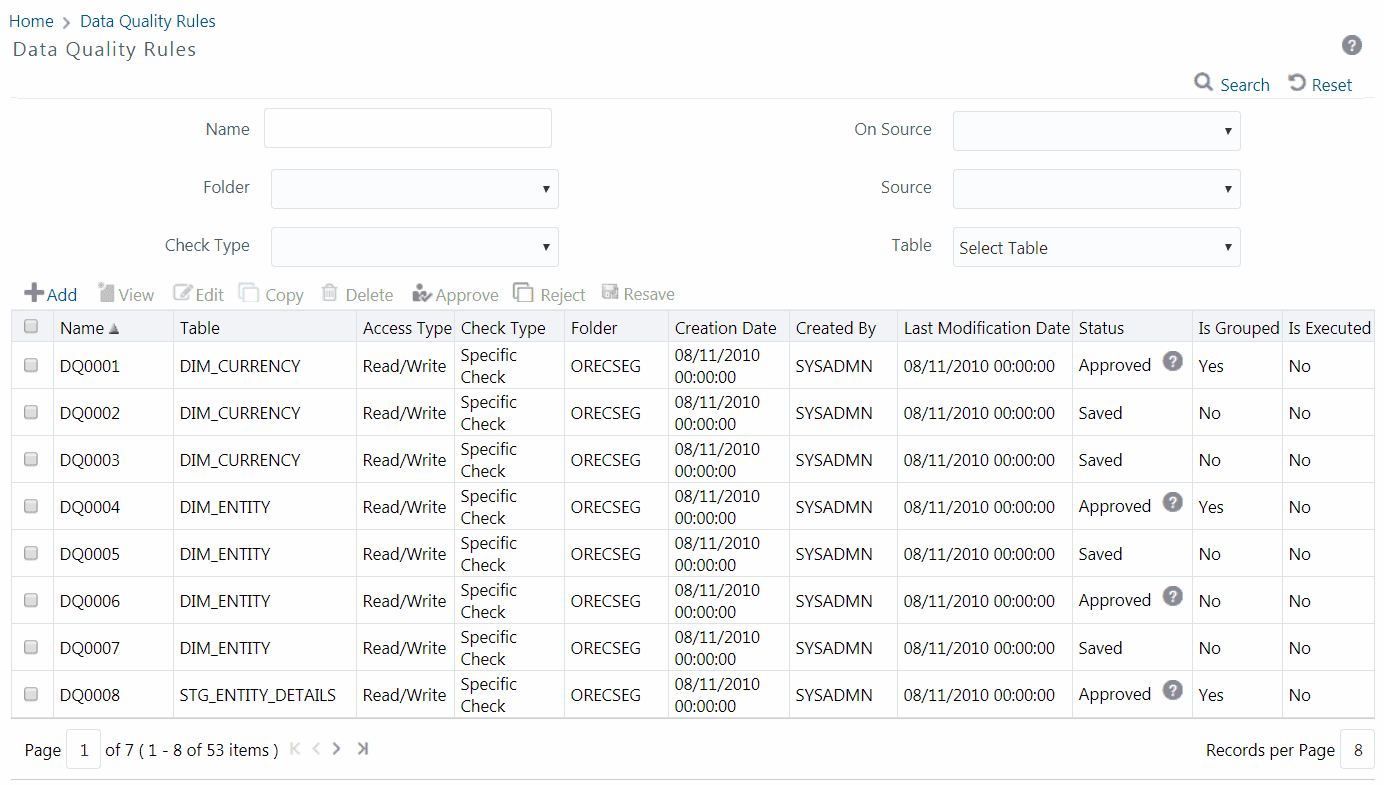Viewport: 1384px width, 785px height.
Task: Click into the Name search field
Action: [x=408, y=128]
